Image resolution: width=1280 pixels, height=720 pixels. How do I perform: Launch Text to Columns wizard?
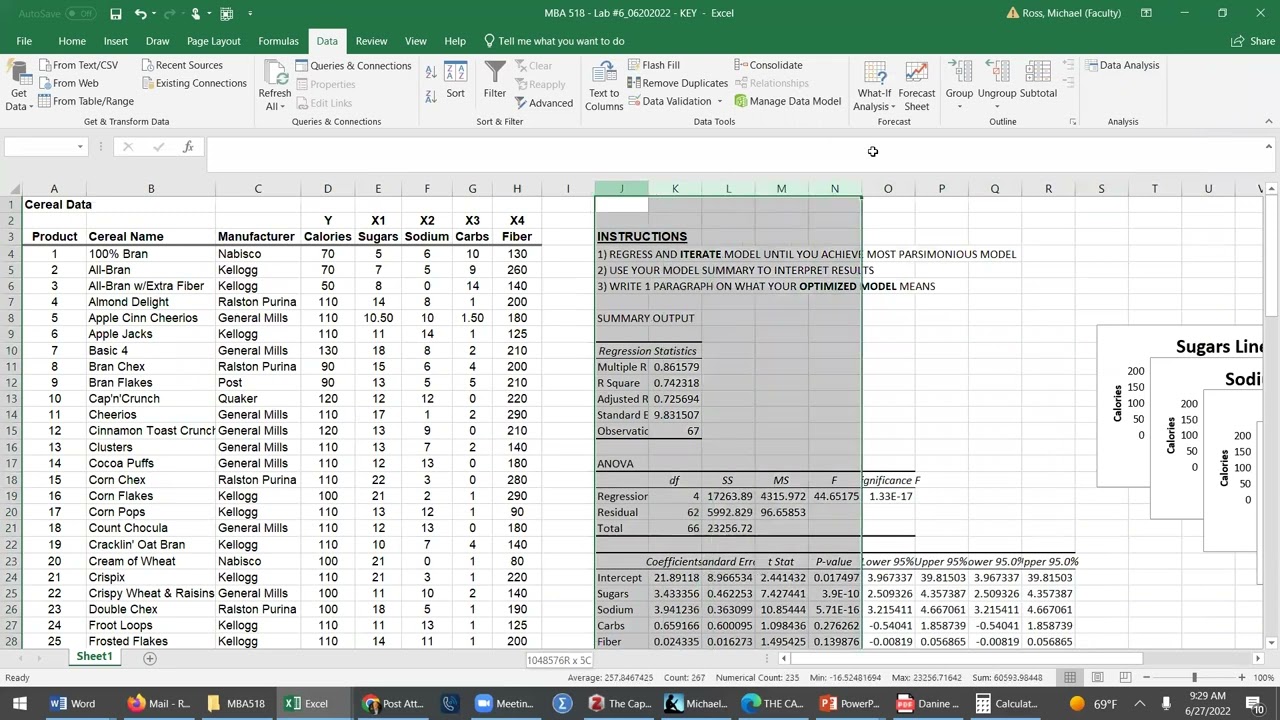coord(603,86)
